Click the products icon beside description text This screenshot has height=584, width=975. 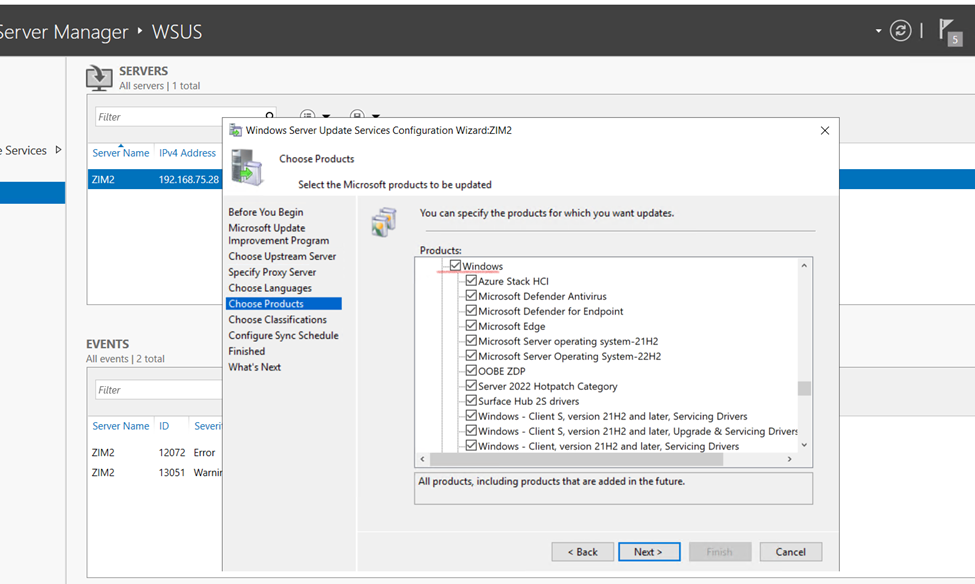[x=384, y=222]
